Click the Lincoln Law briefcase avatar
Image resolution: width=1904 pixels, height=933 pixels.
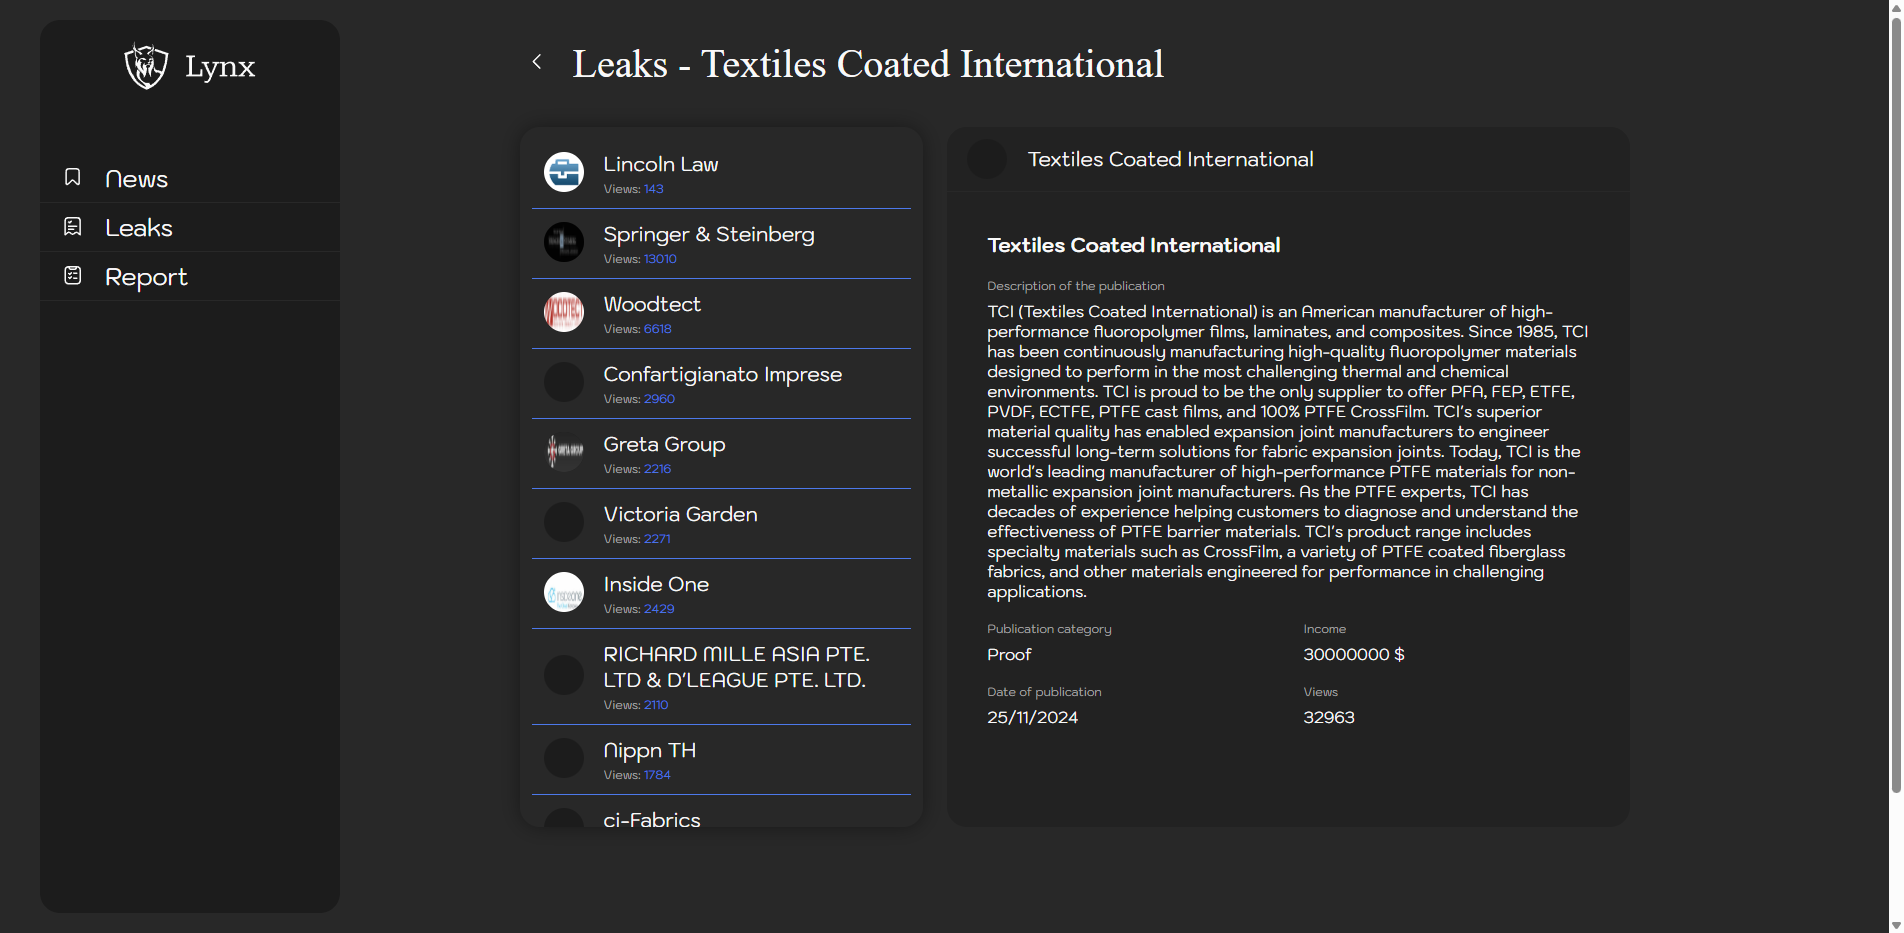tap(564, 172)
